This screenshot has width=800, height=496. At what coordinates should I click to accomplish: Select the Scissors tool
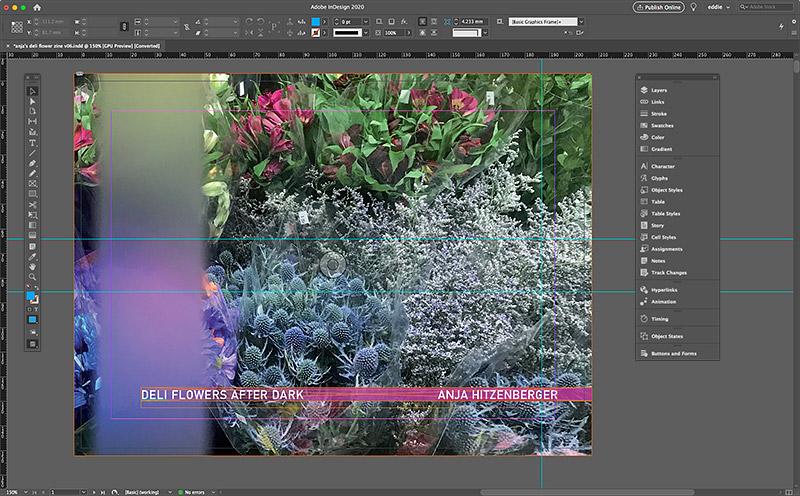(x=33, y=205)
